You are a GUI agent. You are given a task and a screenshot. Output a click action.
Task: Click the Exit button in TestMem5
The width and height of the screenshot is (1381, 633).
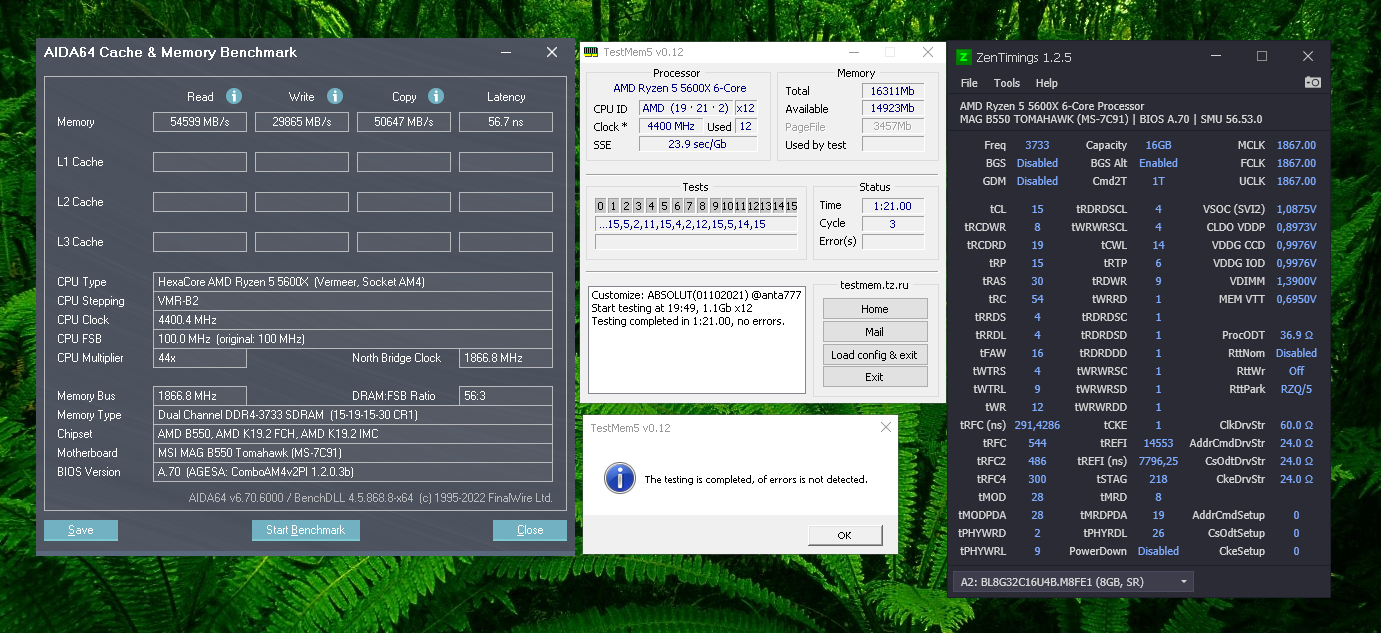coord(875,377)
